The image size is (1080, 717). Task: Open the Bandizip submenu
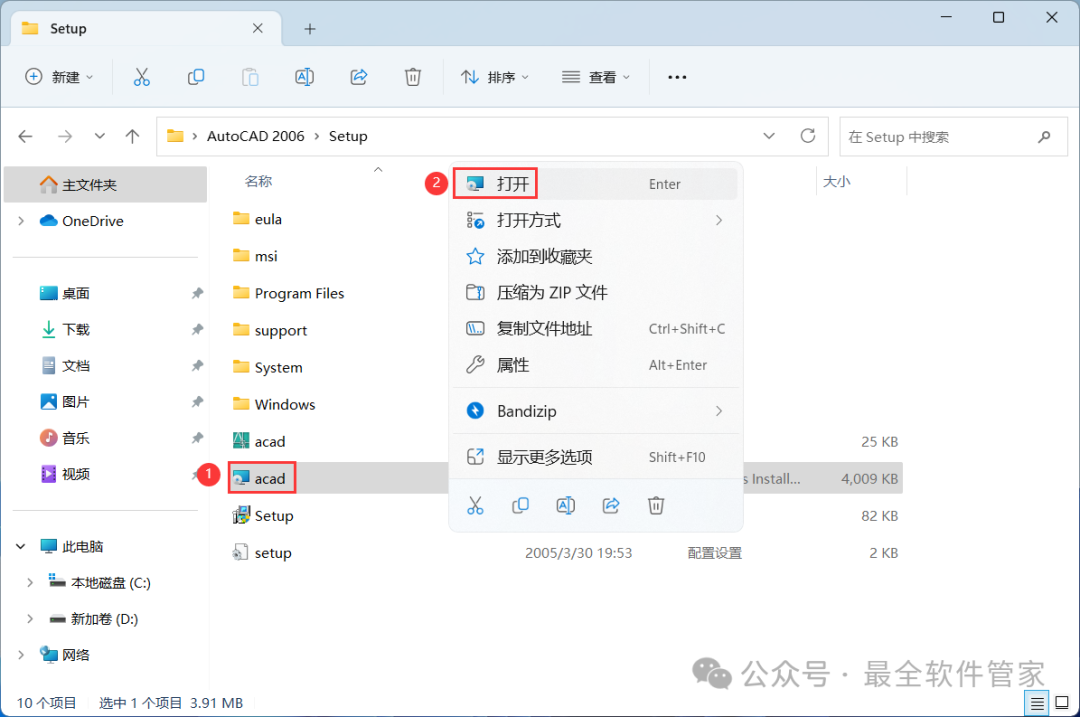[595, 411]
